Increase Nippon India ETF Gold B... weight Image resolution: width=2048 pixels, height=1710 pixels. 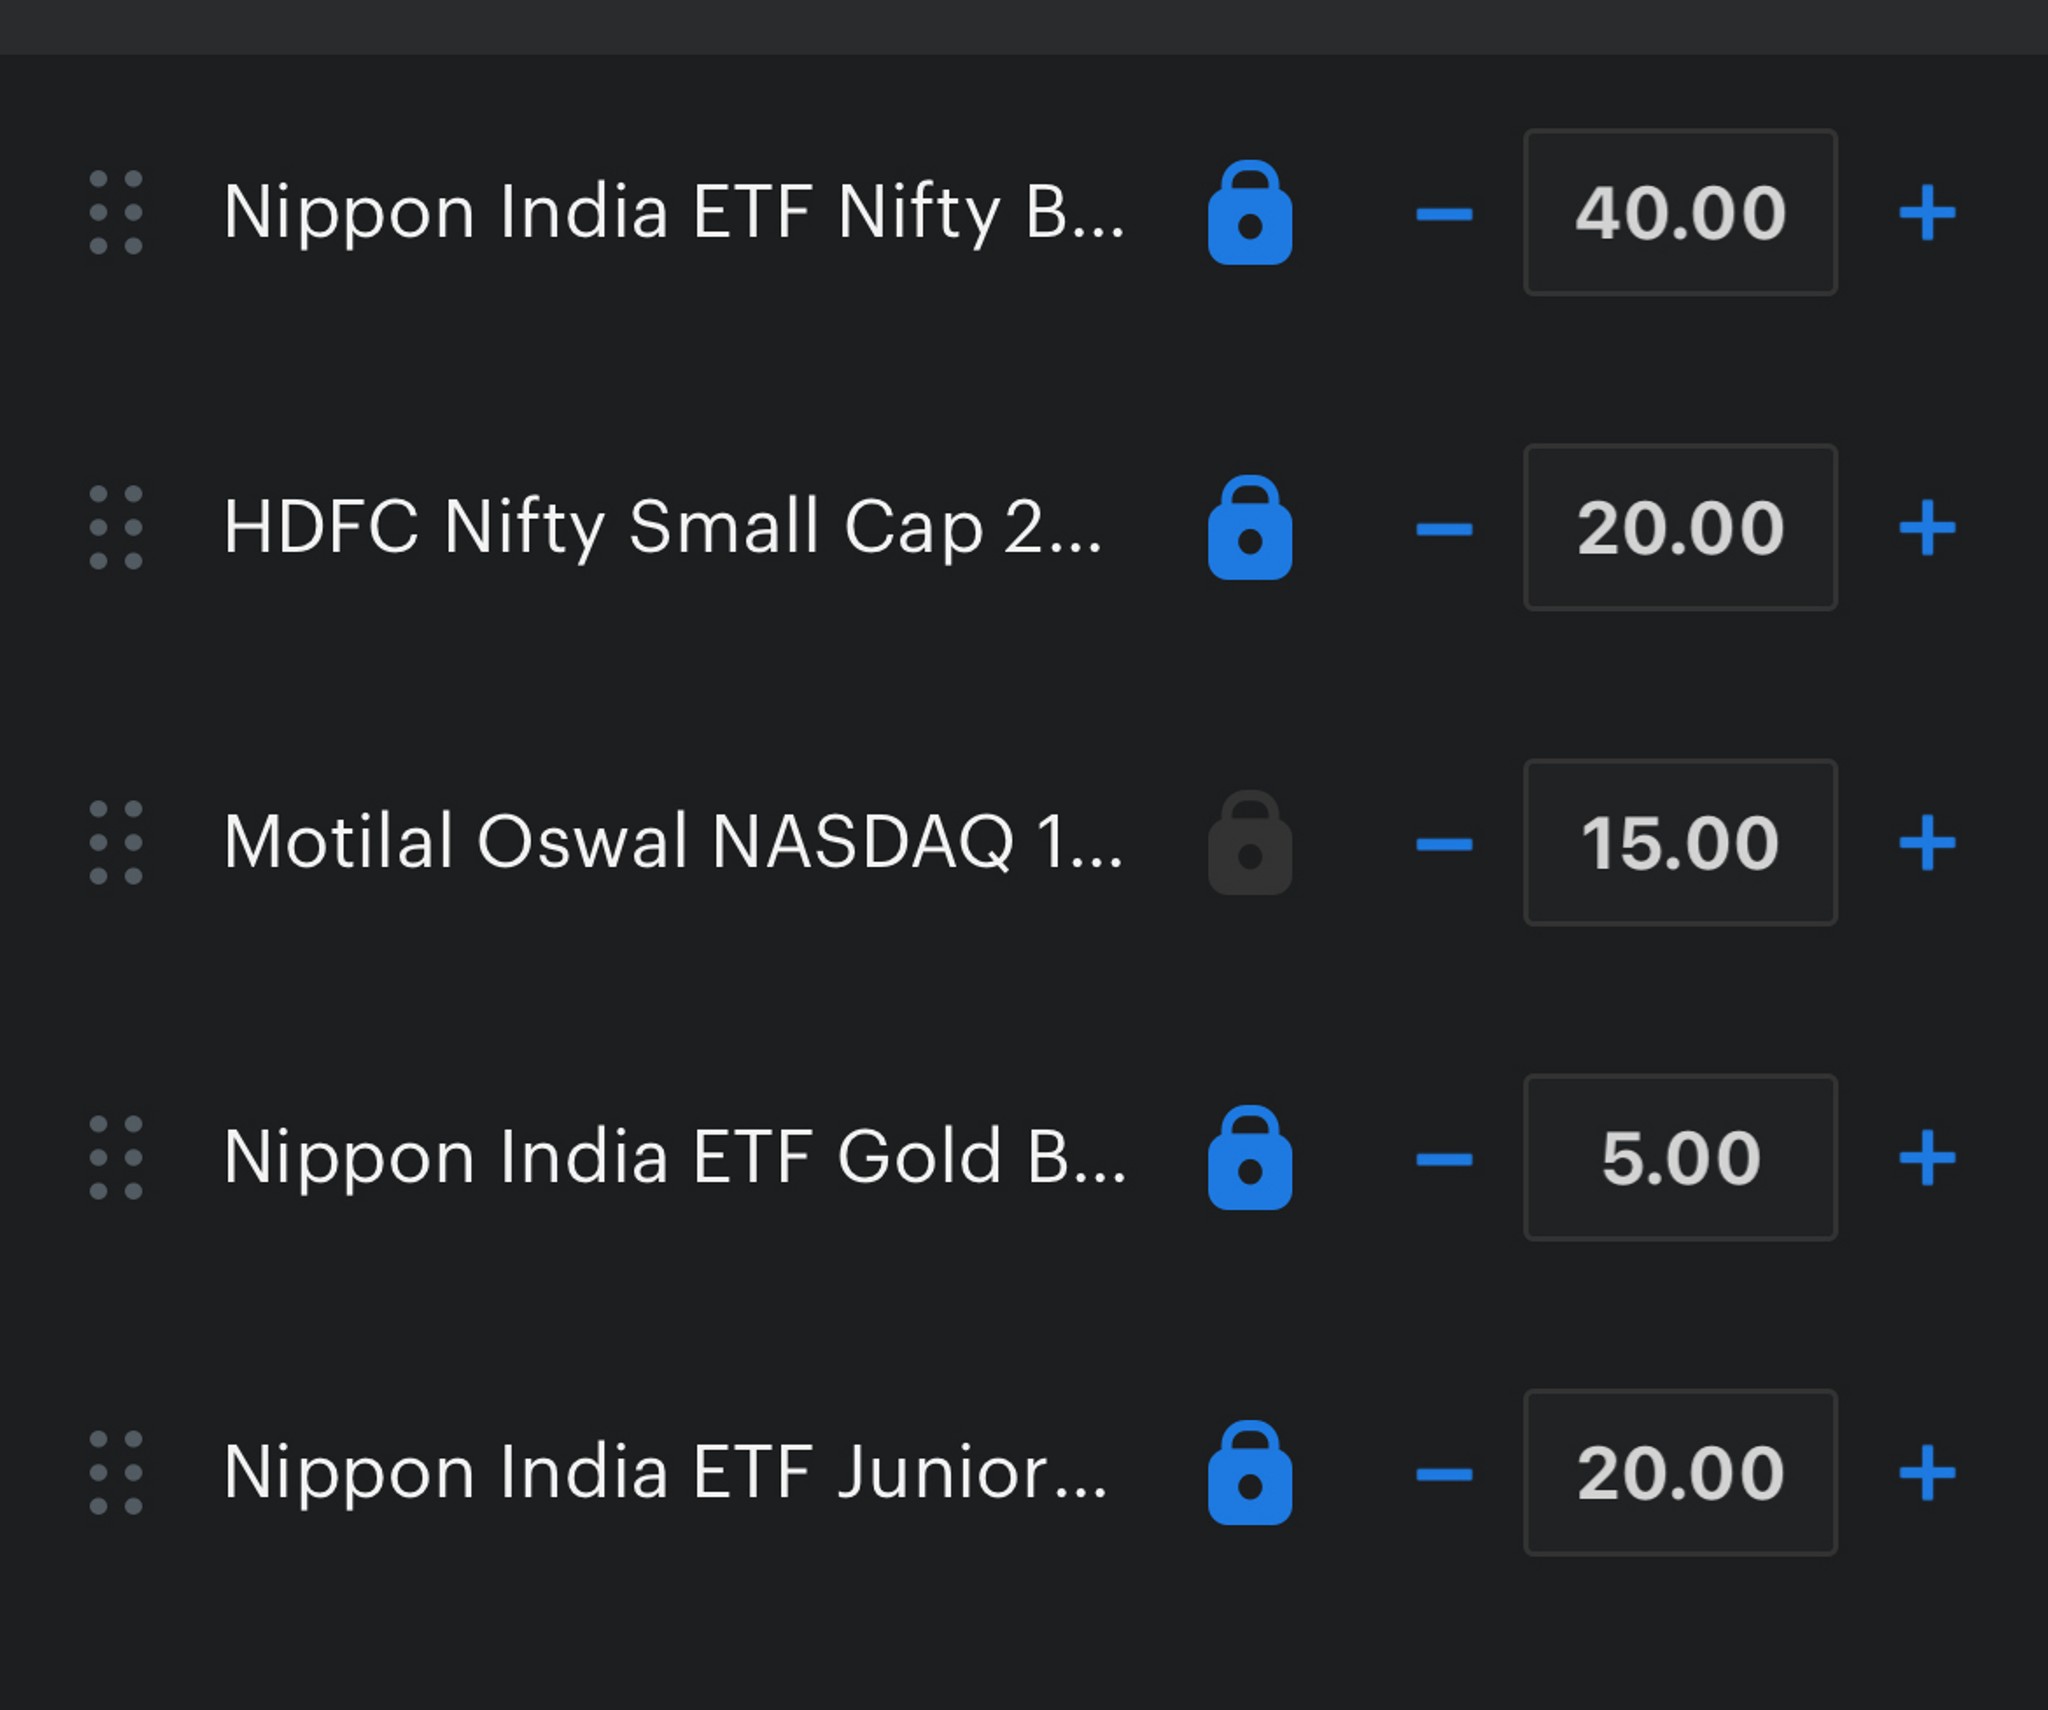pos(1927,1158)
